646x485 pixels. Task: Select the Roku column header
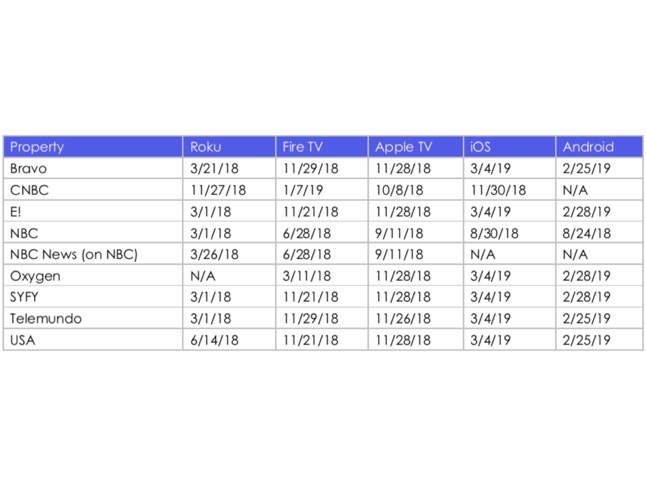(204, 147)
